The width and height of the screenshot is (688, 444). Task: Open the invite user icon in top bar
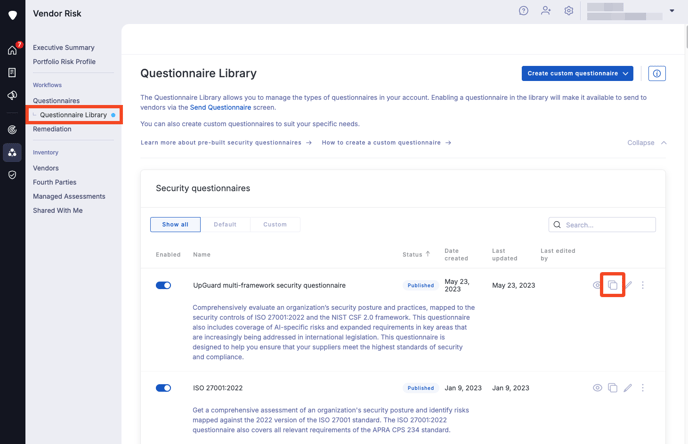[546, 11]
